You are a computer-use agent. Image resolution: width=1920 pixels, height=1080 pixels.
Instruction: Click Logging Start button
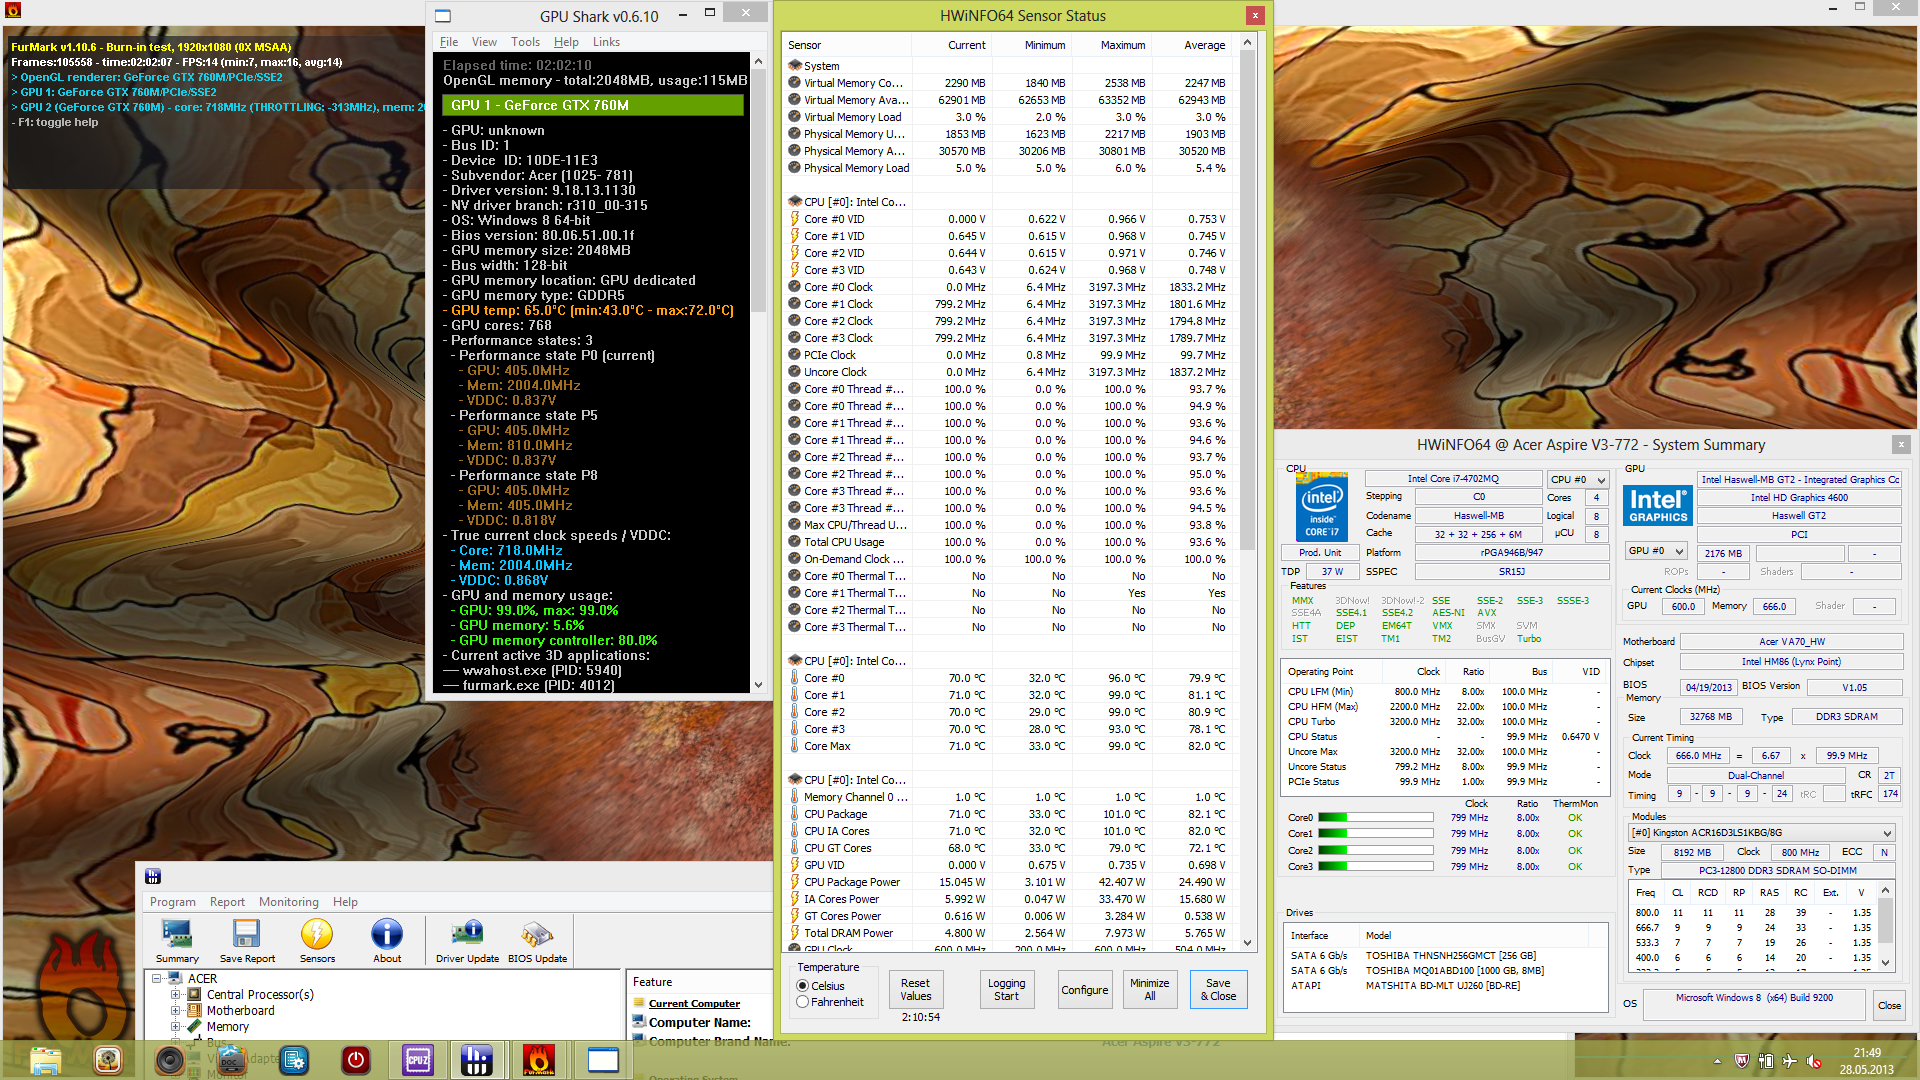[1006, 990]
